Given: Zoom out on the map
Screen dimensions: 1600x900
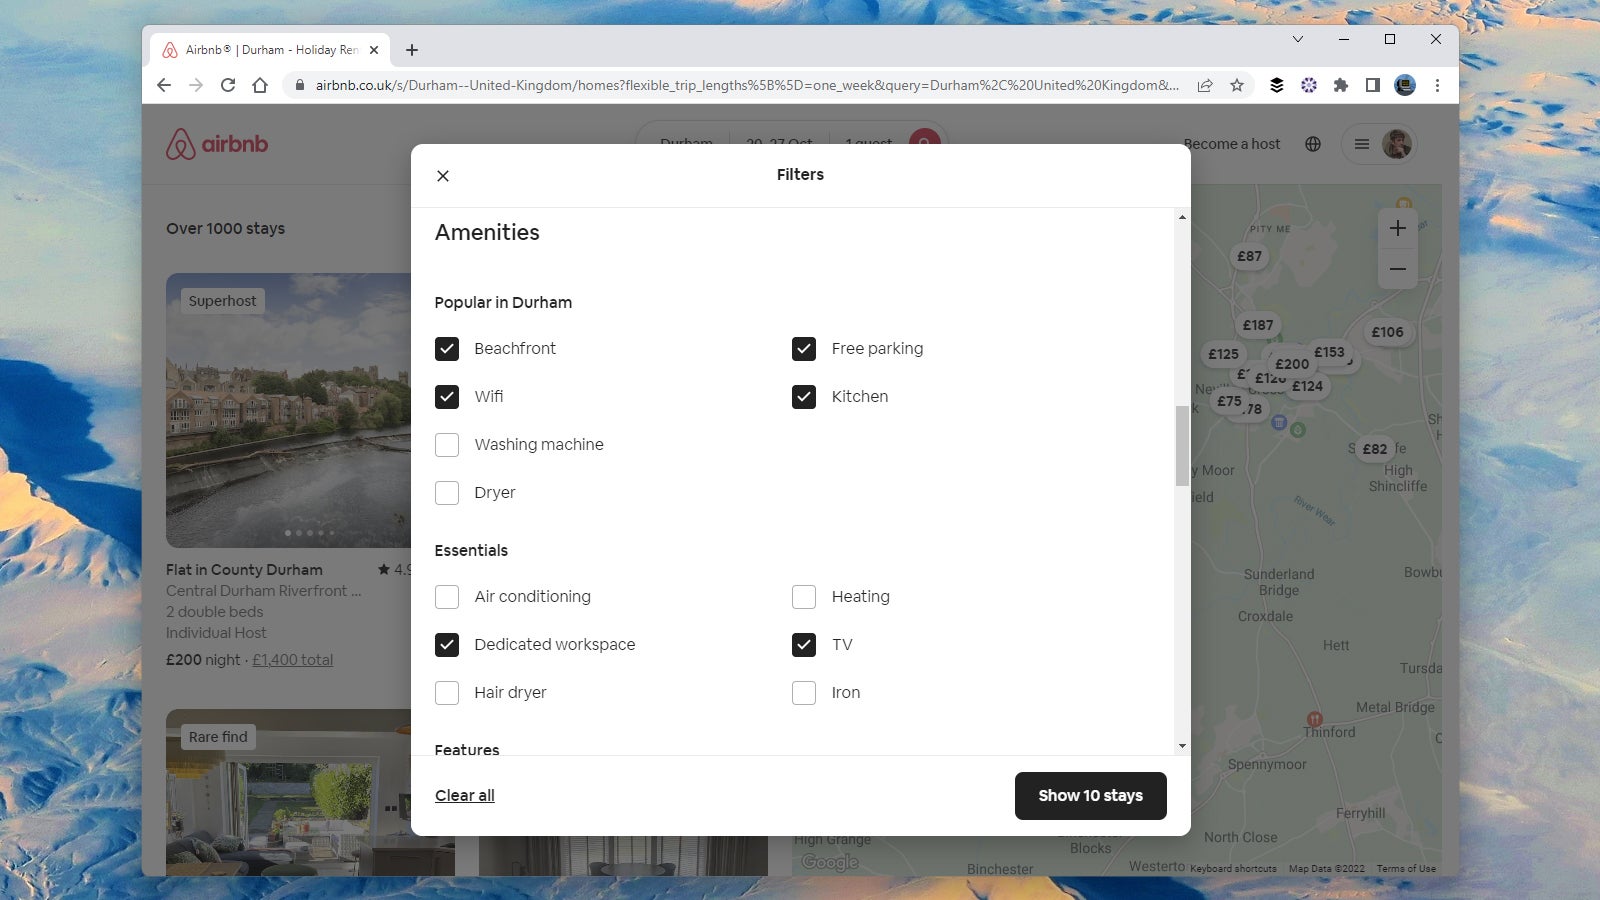Looking at the screenshot, I should [x=1397, y=268].
